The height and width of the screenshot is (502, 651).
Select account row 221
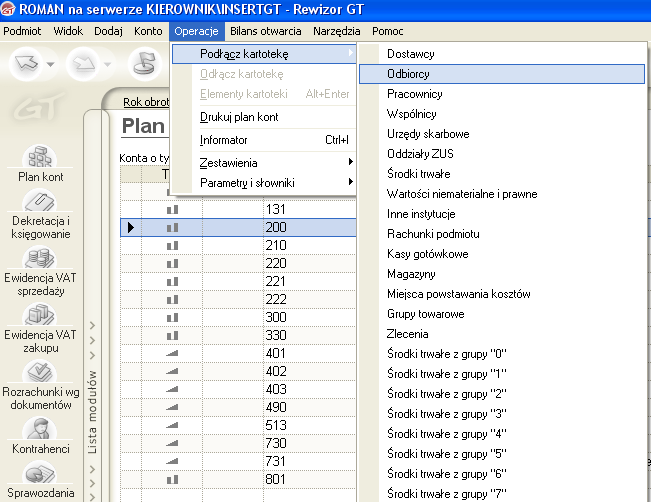coord(238,282)
